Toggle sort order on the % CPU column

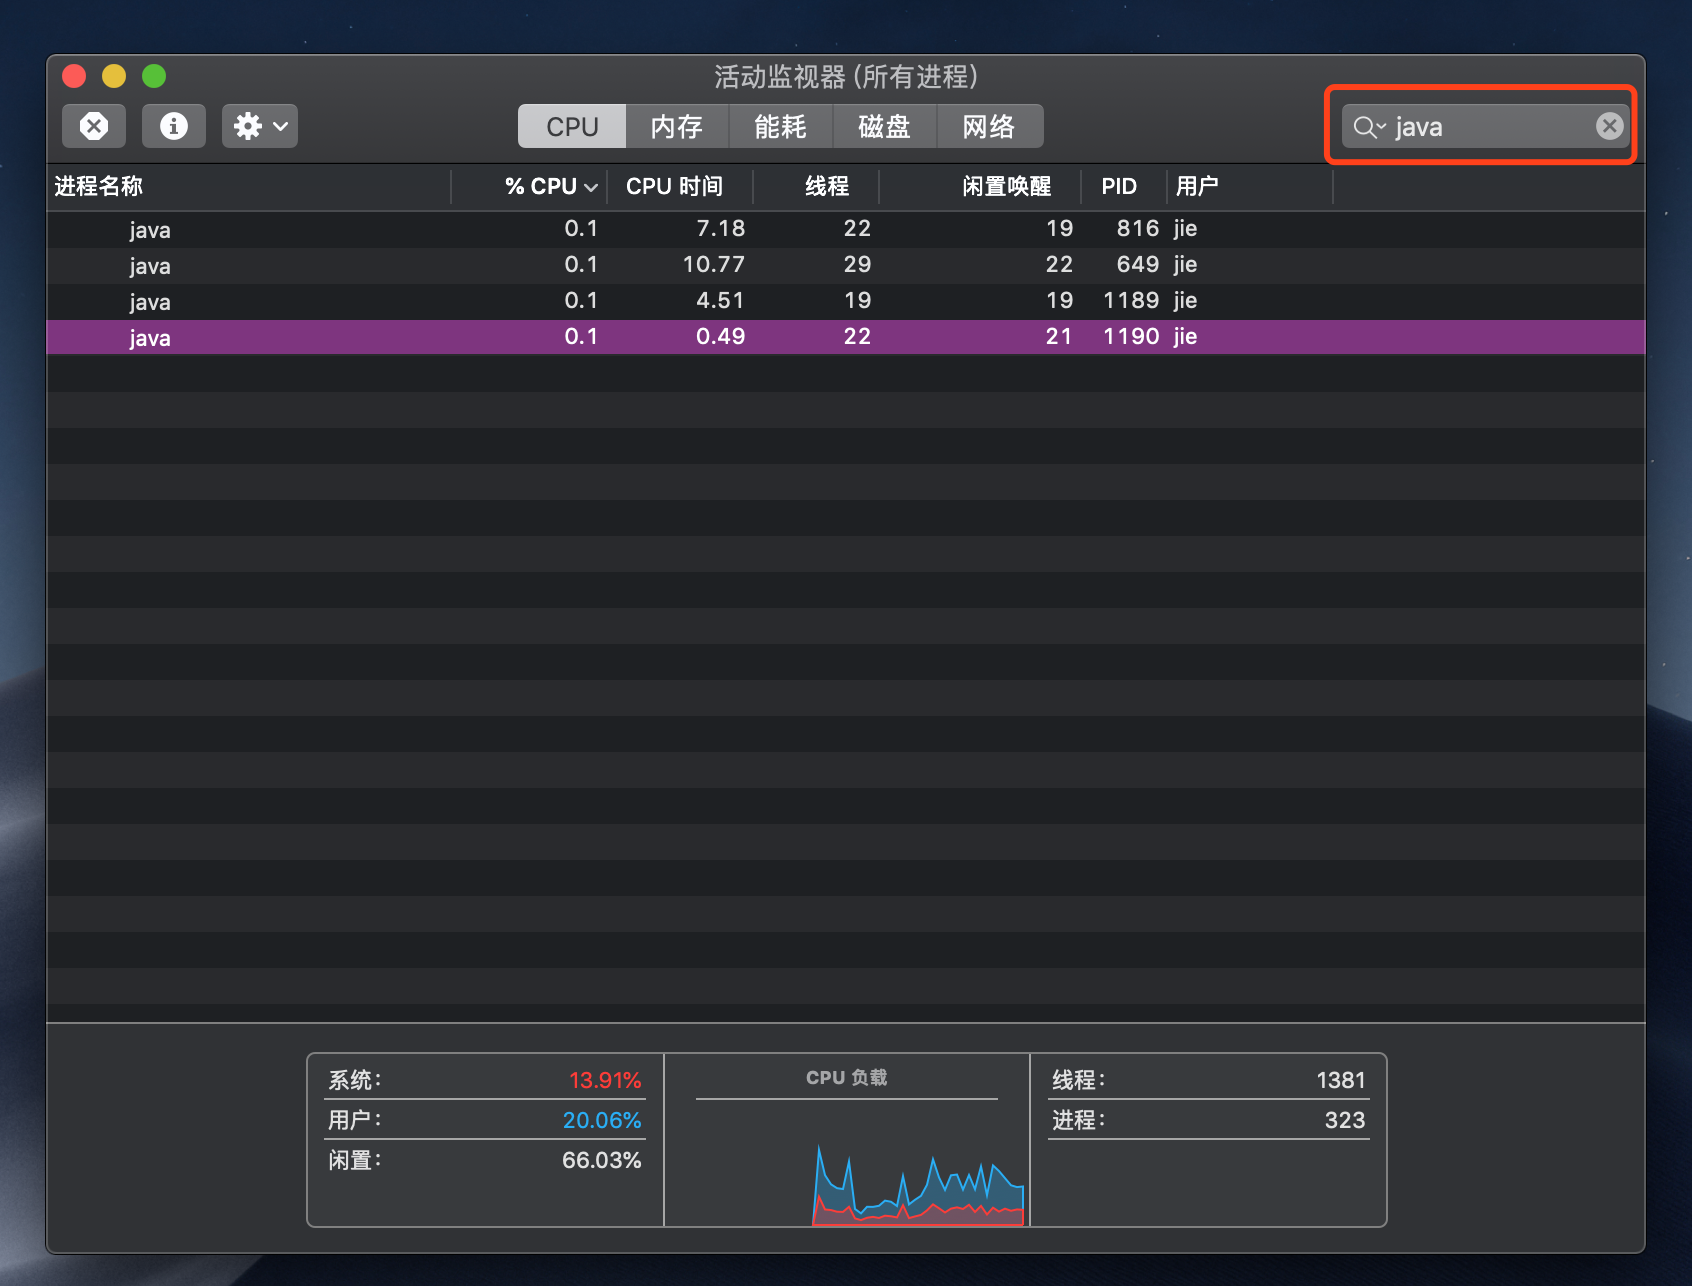(540, 186)
